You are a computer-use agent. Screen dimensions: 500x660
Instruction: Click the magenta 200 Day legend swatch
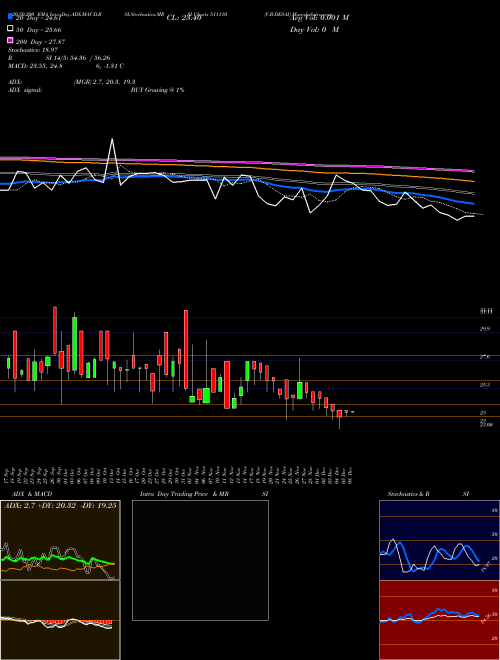coord(10,41)
